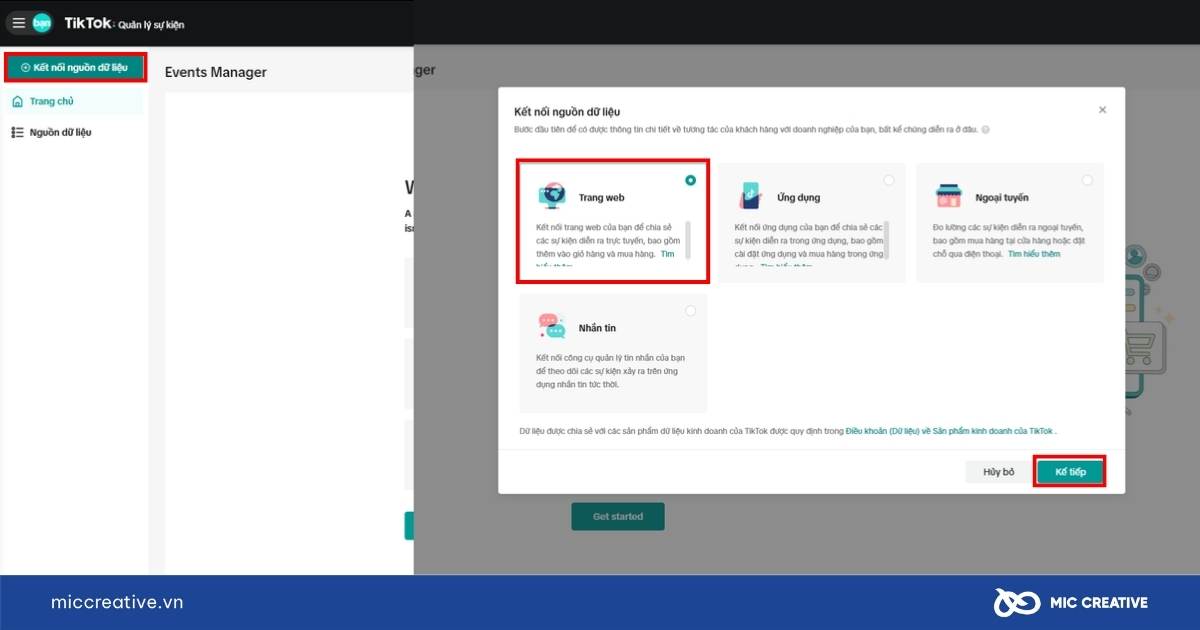This screenshot has width=1200, height=630.
Task: Open Nguồn dữ liệu in the sidebar
Action: [x=75, y=132]
